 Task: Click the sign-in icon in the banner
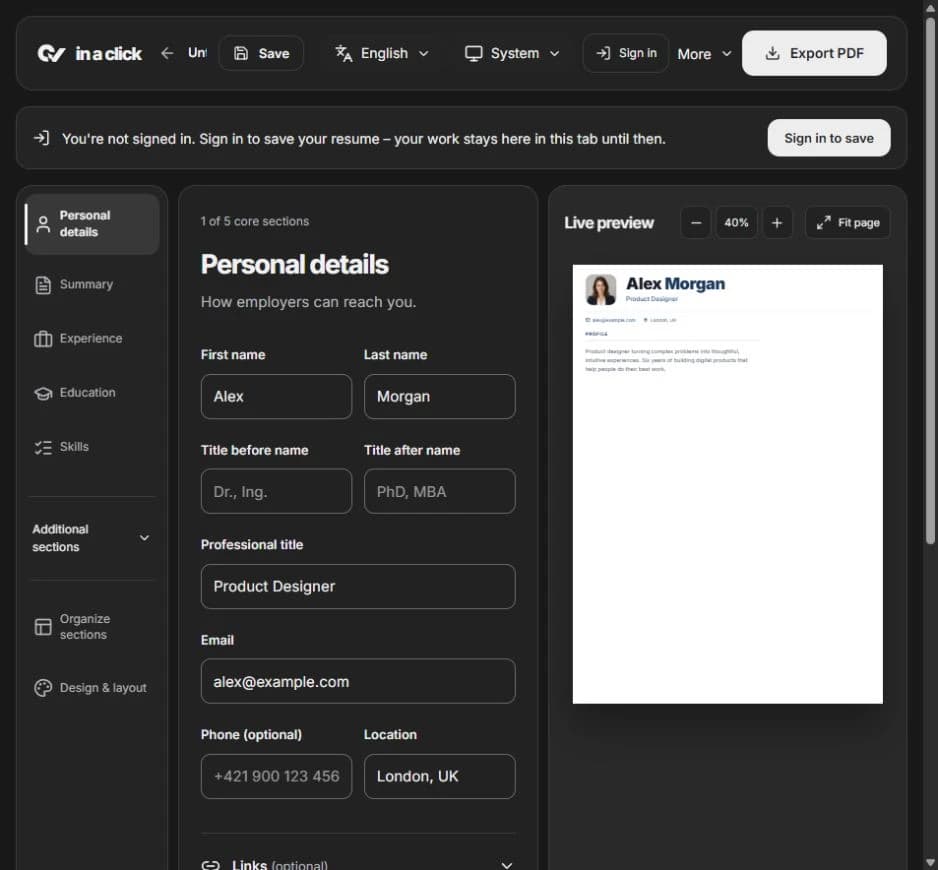coord(41,138)
